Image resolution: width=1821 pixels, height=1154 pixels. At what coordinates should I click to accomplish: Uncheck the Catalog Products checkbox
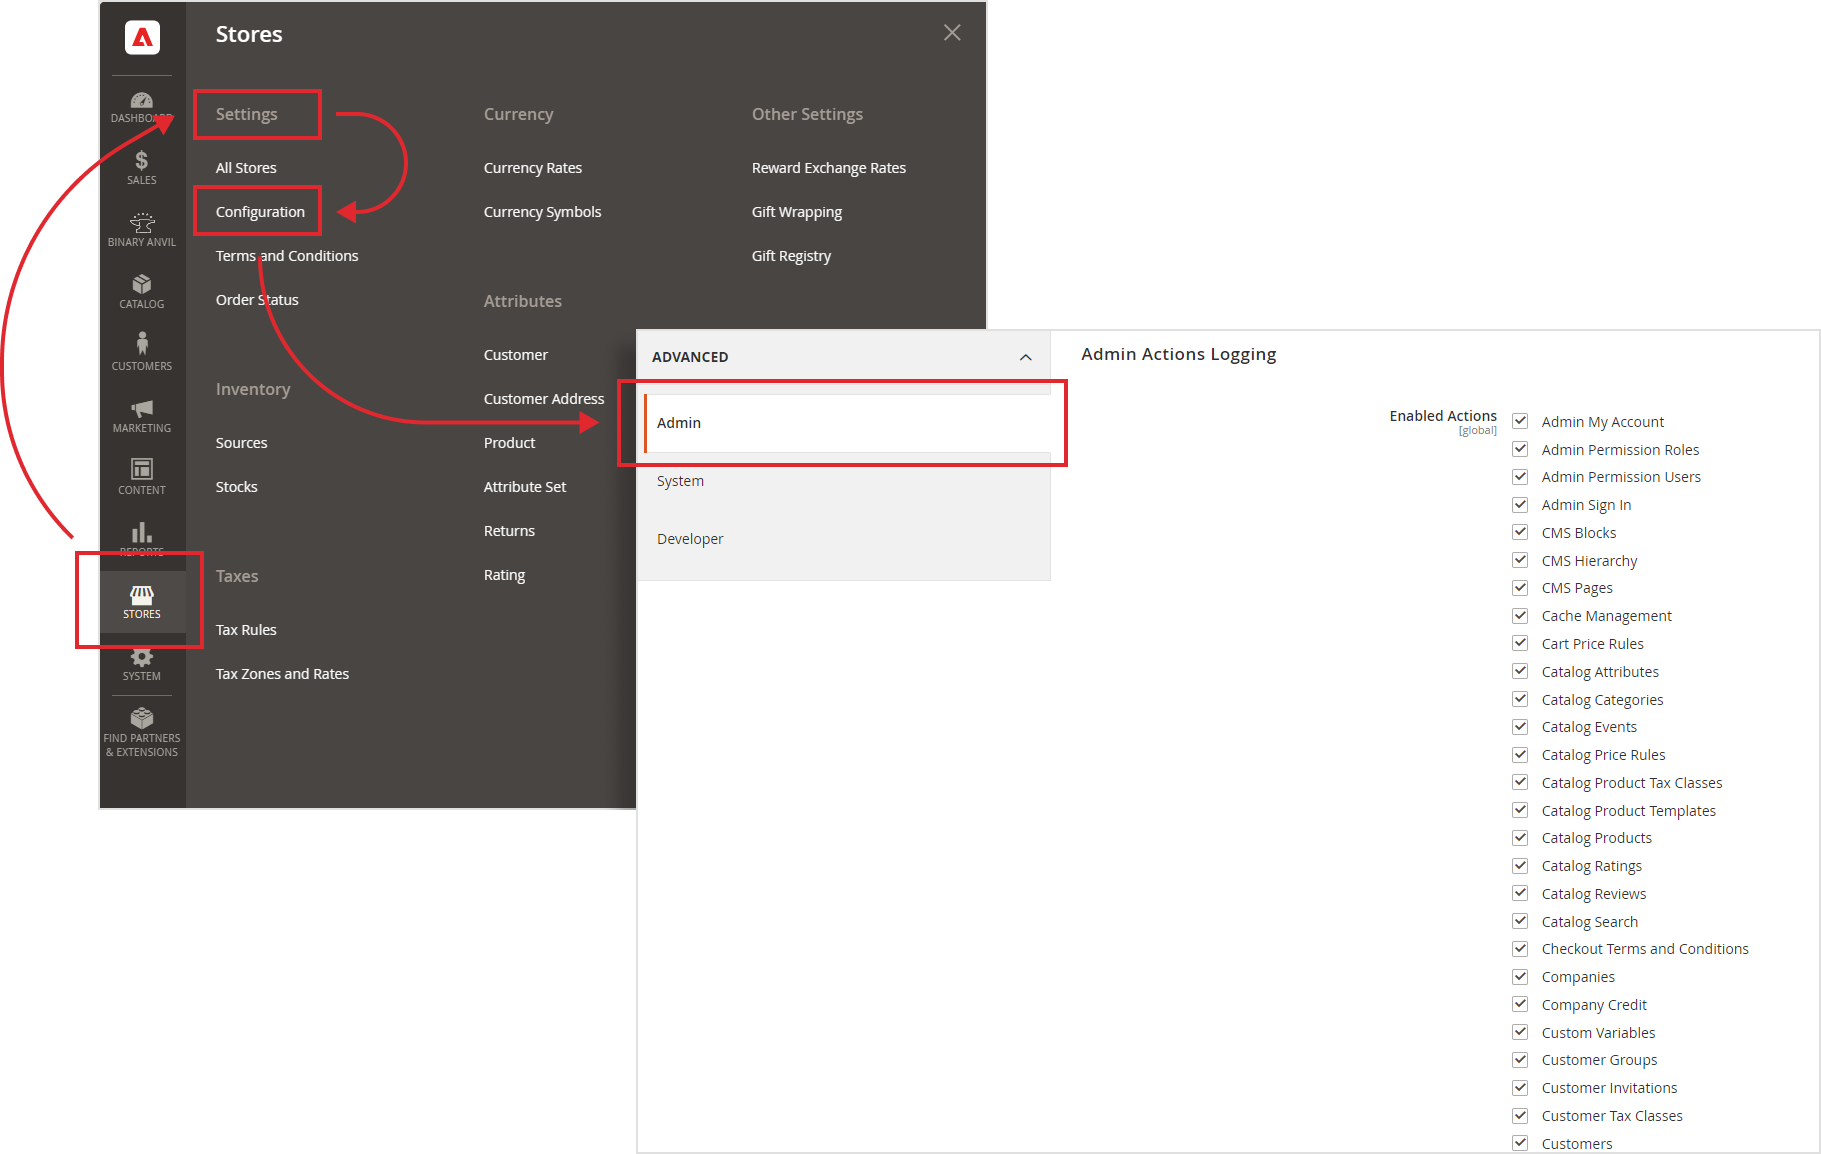pos(1520,837)
